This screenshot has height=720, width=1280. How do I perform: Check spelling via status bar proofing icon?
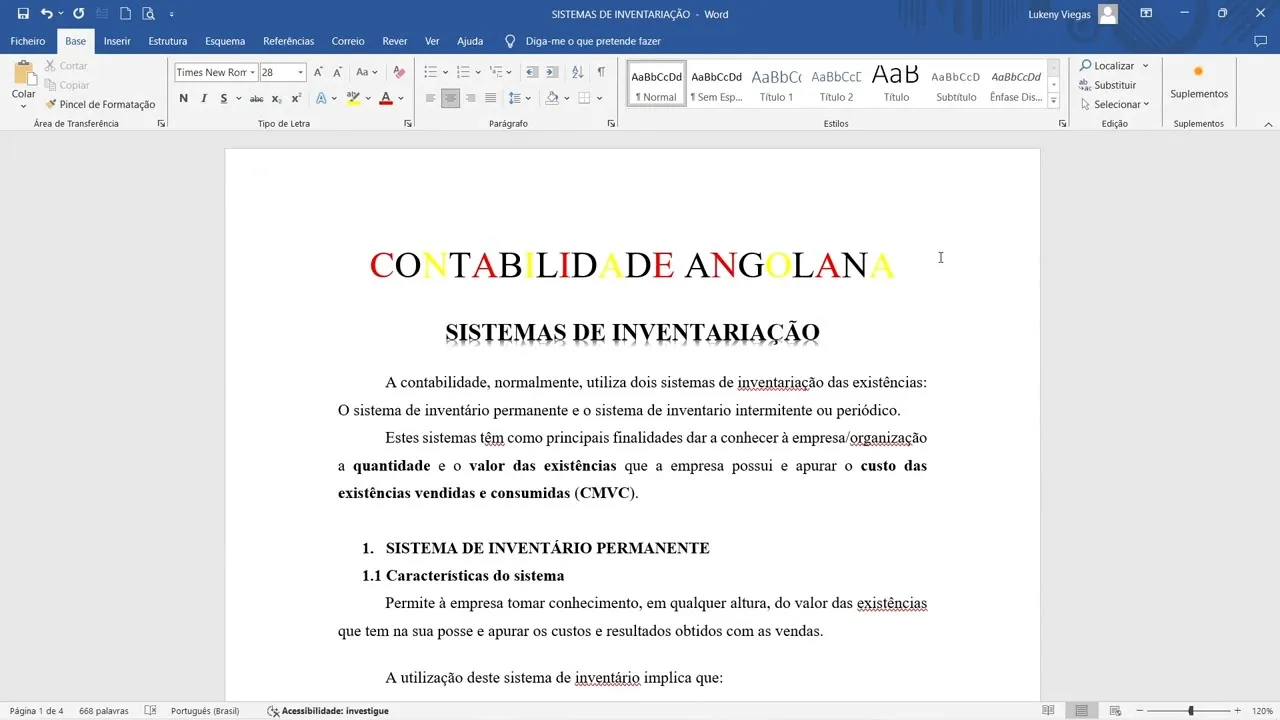click(x=150, y=711)
